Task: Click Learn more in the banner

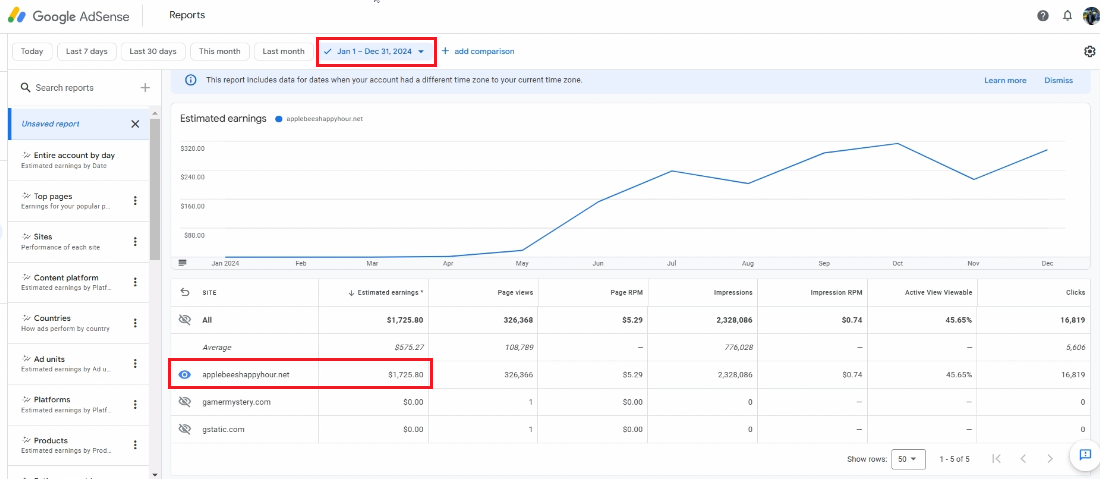Action: 1005,80
